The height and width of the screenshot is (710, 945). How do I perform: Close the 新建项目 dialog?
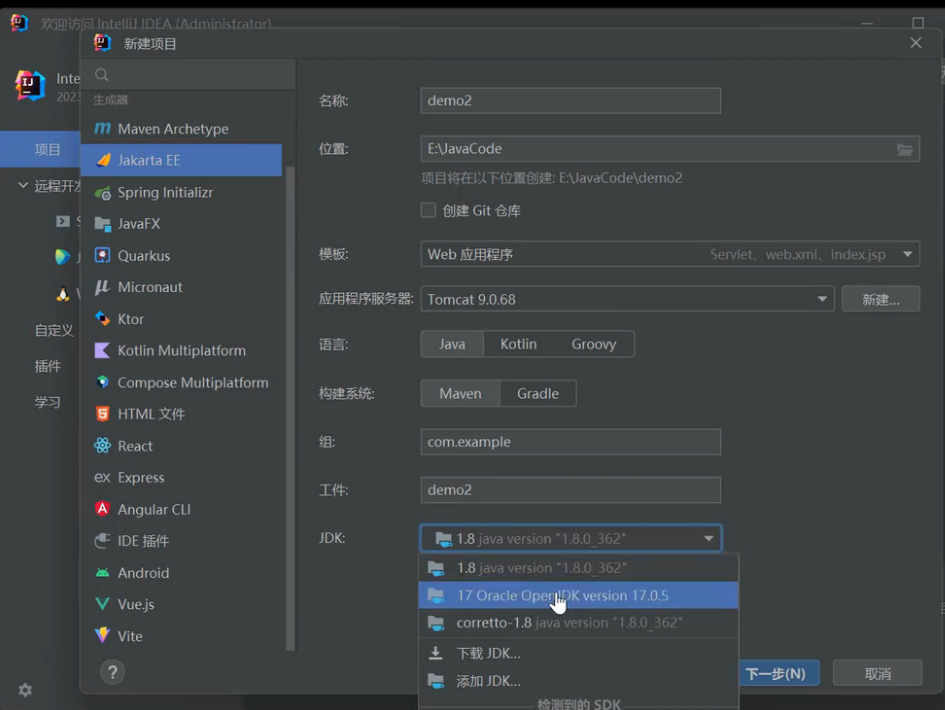pos(916,43)
